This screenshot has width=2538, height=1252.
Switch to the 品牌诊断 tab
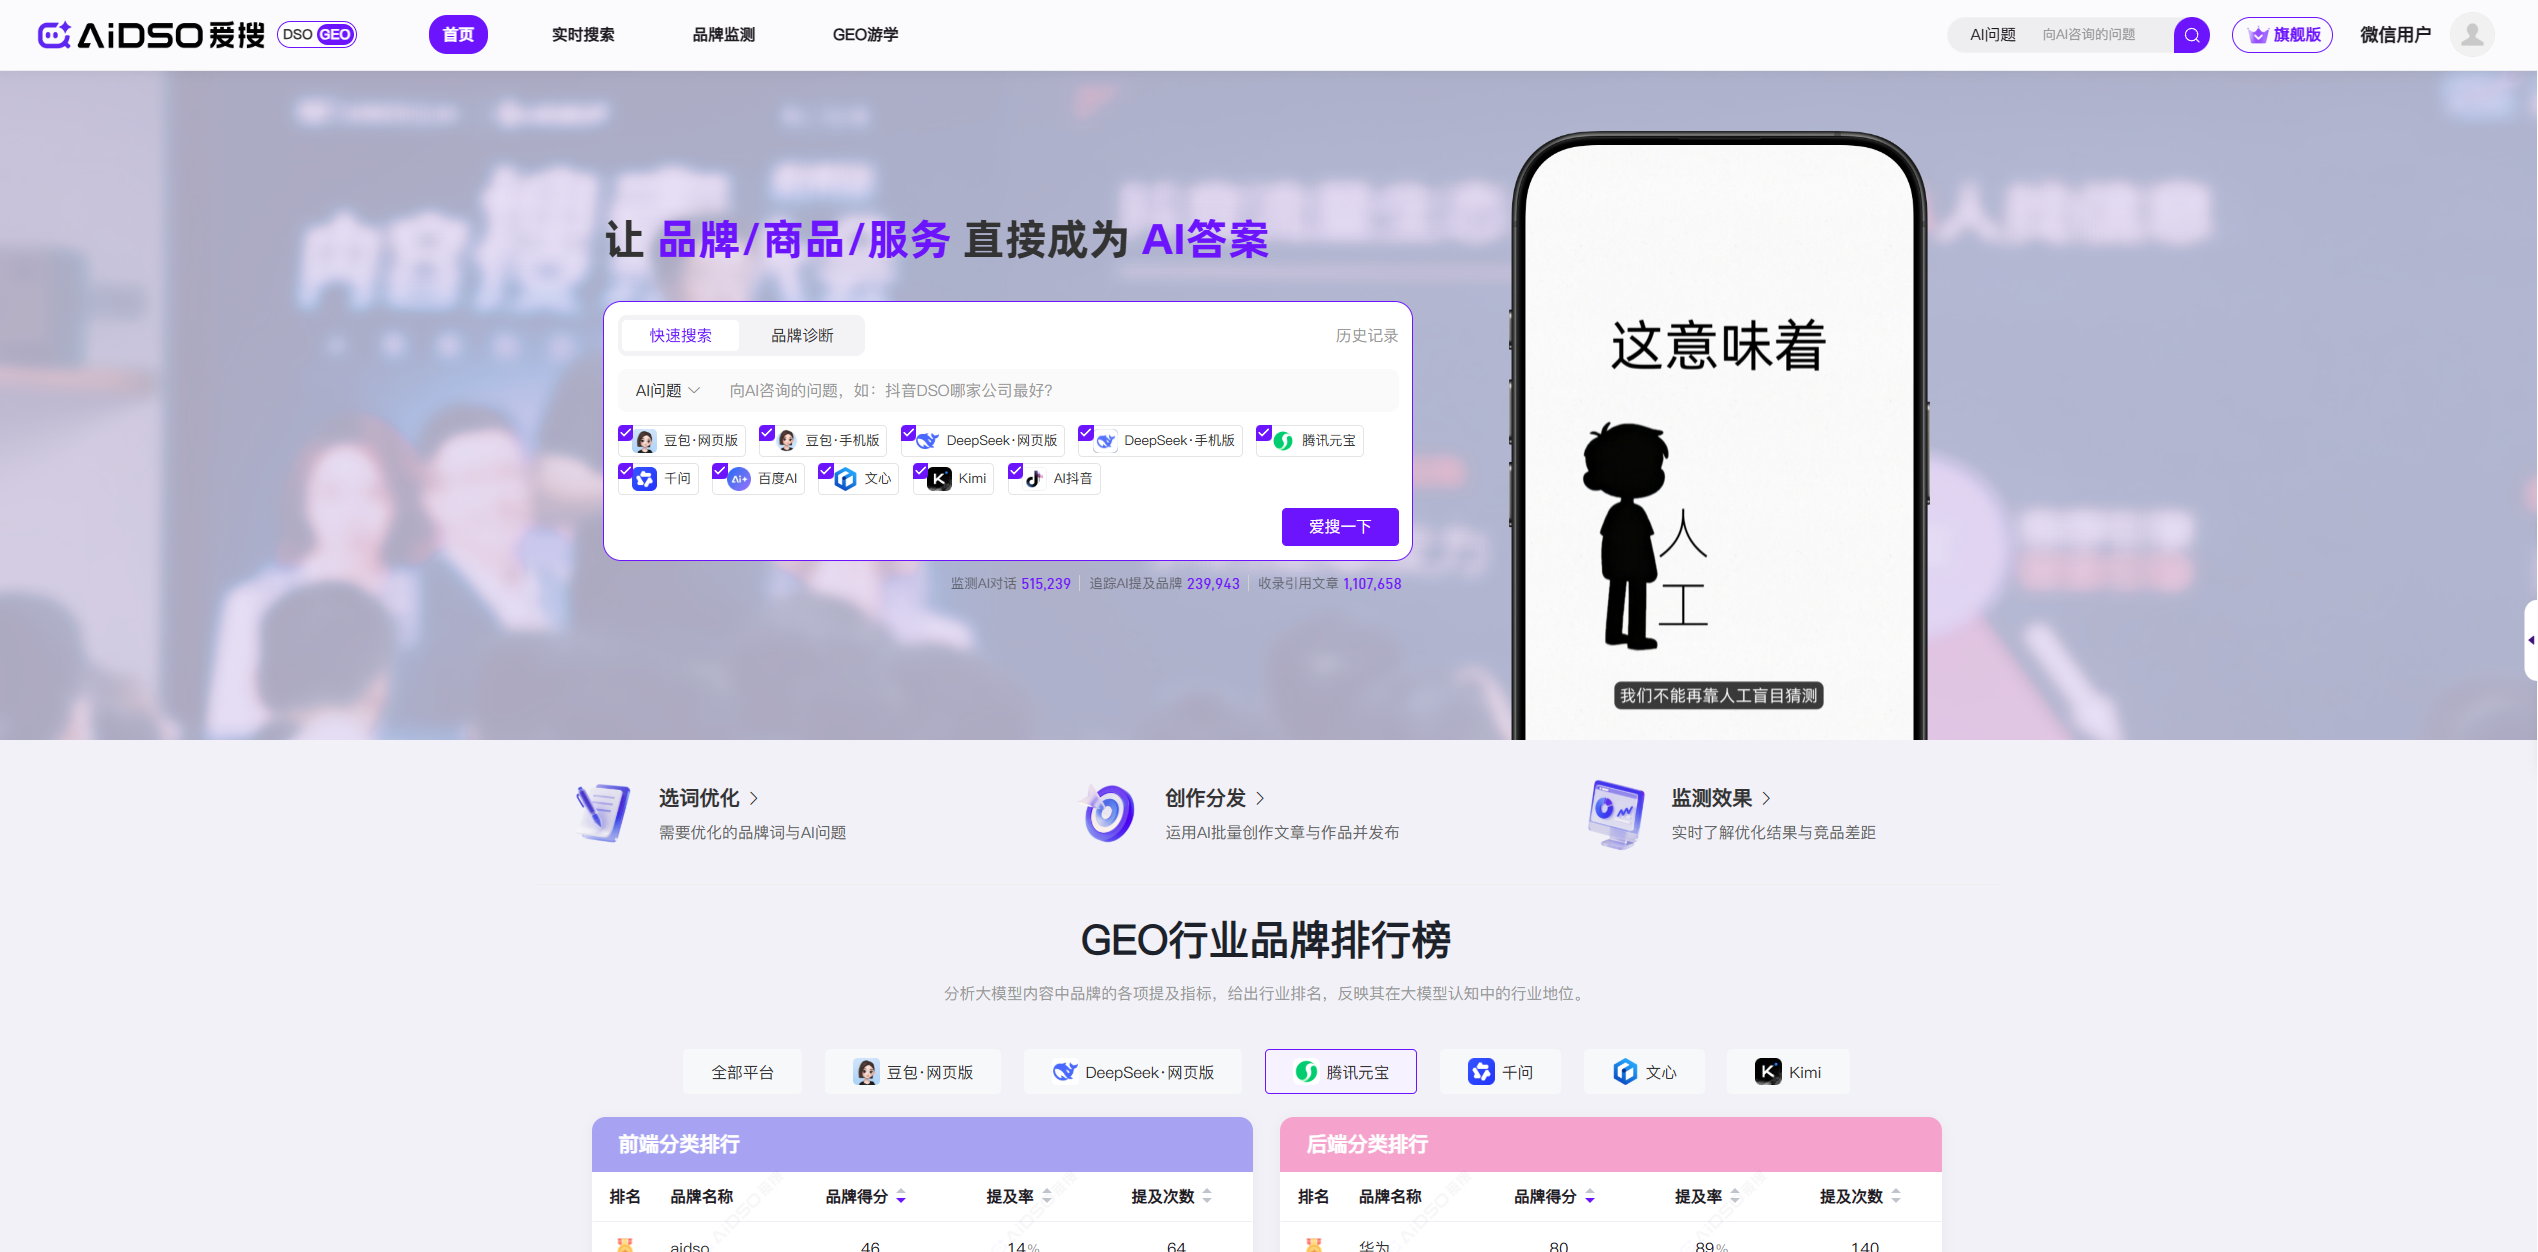[x=801, y=336]
